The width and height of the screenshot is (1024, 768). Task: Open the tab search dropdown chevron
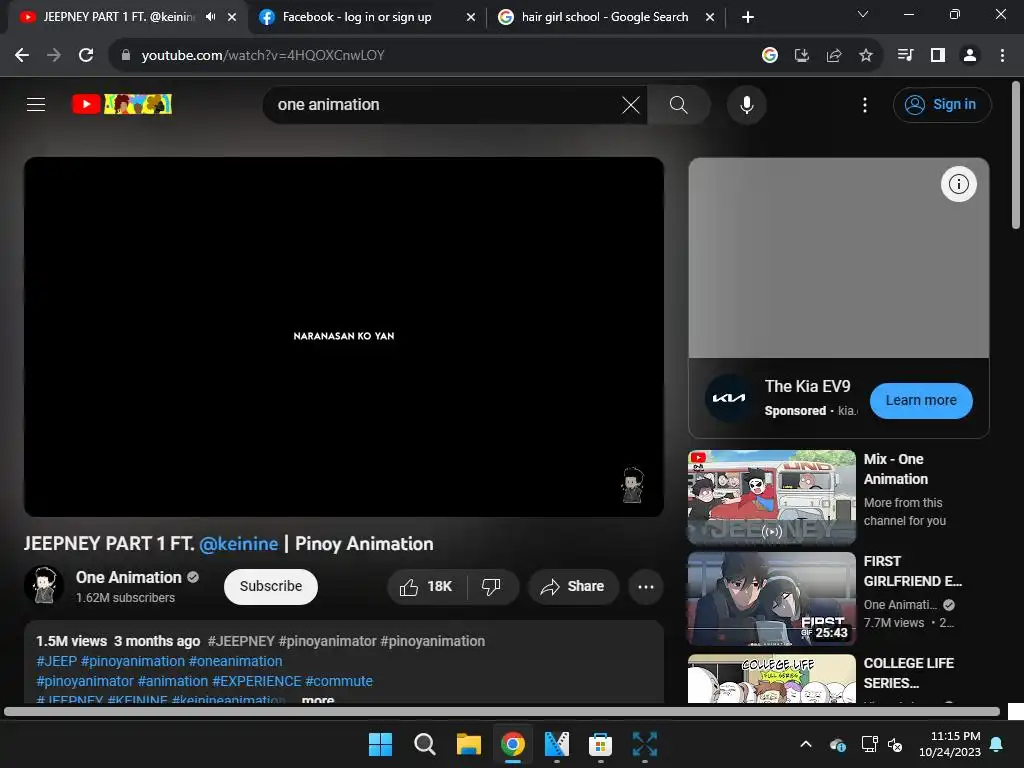(863, 14)
